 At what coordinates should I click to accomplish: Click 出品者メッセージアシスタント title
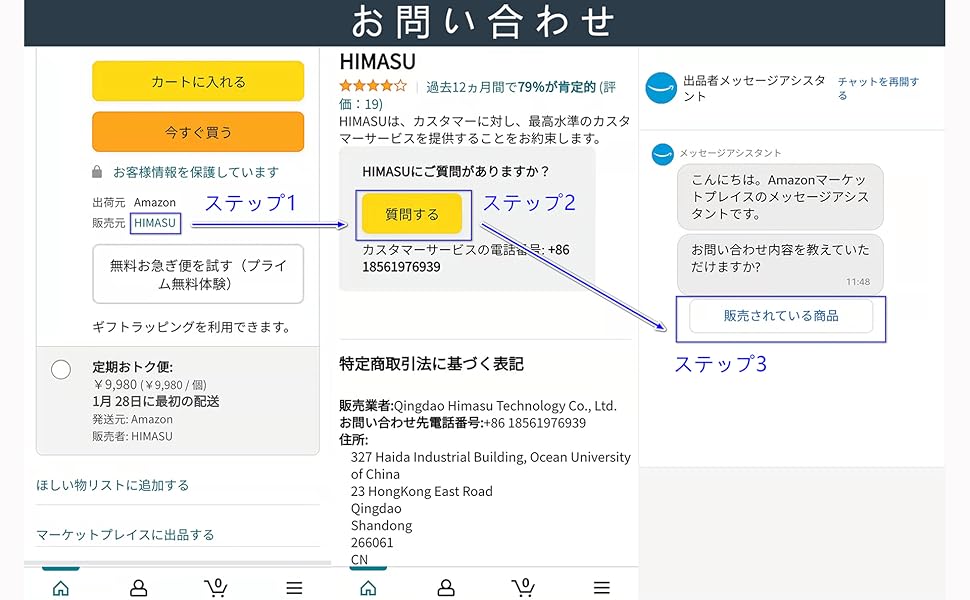[754, 88]
